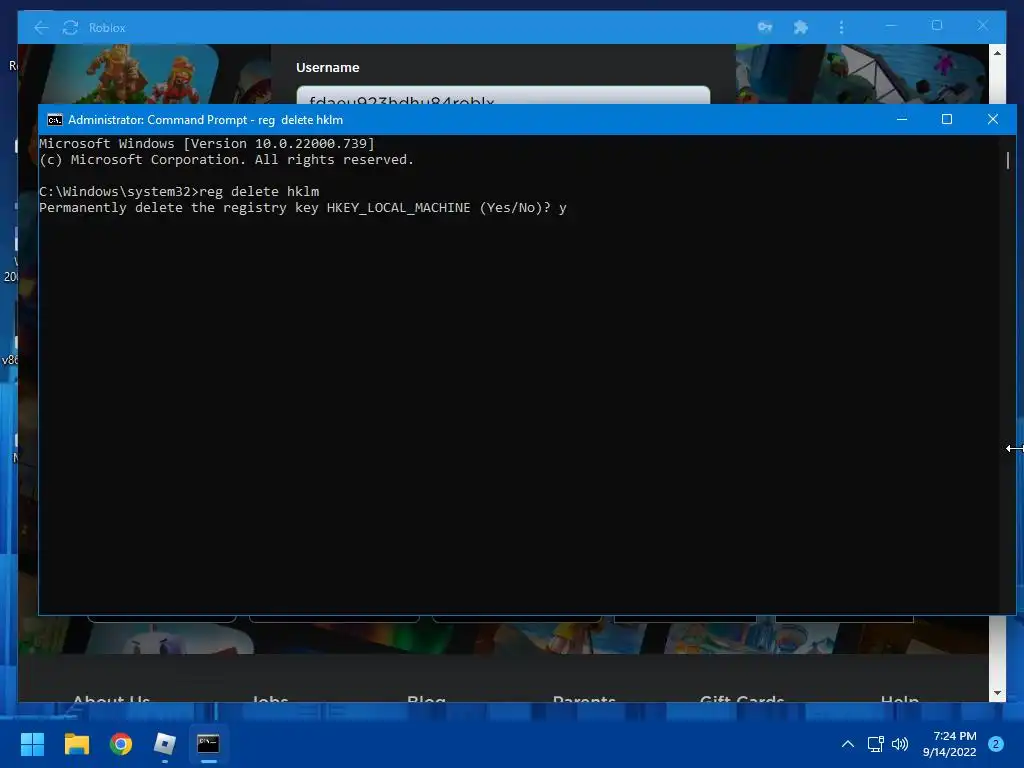
Task: Switch to Roblox app in taskbar
Action: click(165, 744)
